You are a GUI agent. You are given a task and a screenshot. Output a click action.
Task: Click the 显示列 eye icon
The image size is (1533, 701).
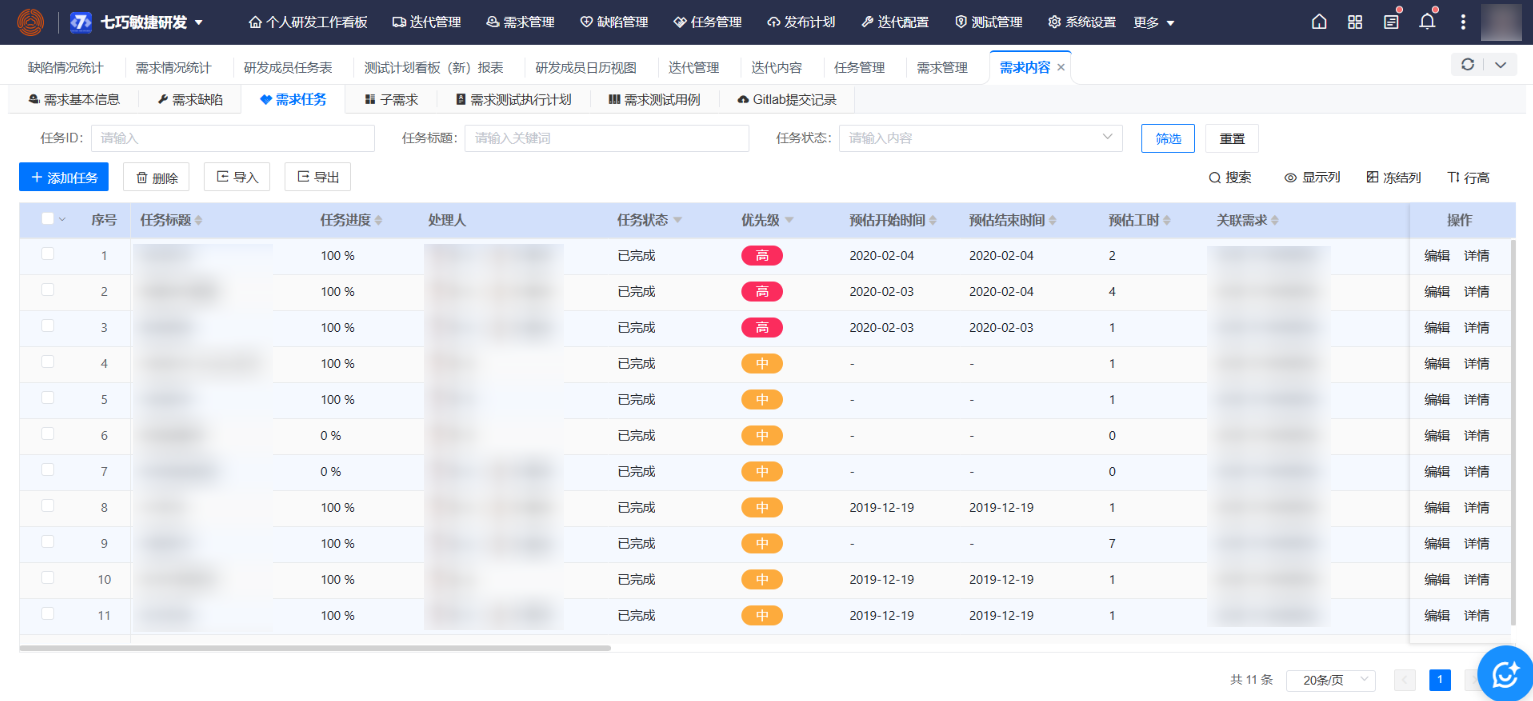[x=1290, y=178]
